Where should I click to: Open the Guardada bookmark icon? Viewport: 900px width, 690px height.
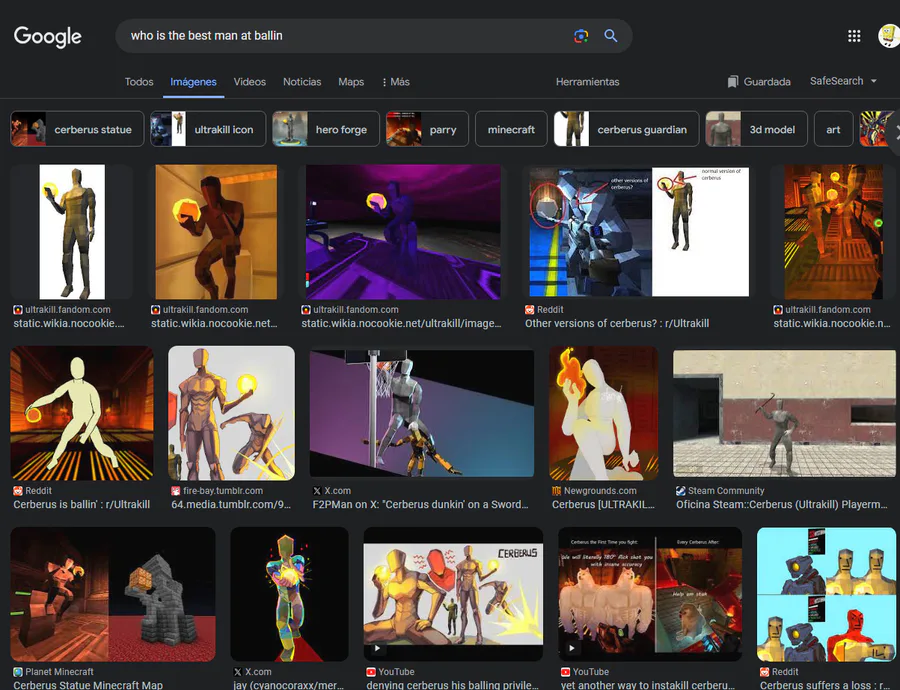tap(732, 82)
